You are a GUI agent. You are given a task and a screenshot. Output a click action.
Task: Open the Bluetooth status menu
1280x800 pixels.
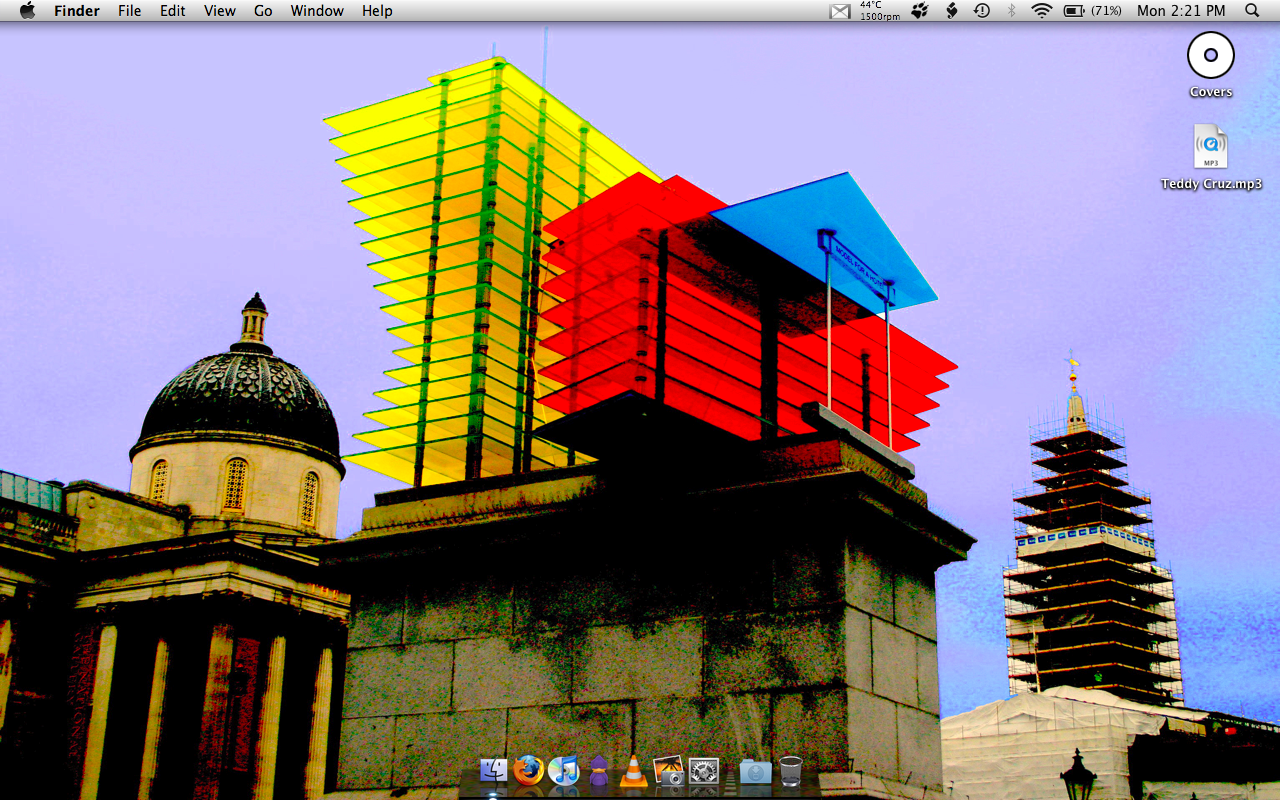click(1011, 11)
